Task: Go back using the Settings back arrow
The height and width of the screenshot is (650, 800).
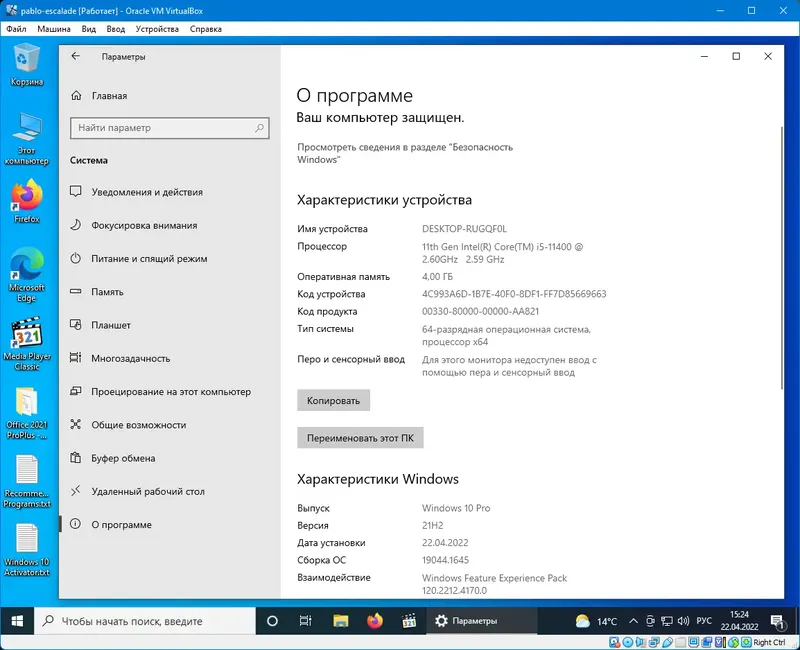Action: [76, 56]
